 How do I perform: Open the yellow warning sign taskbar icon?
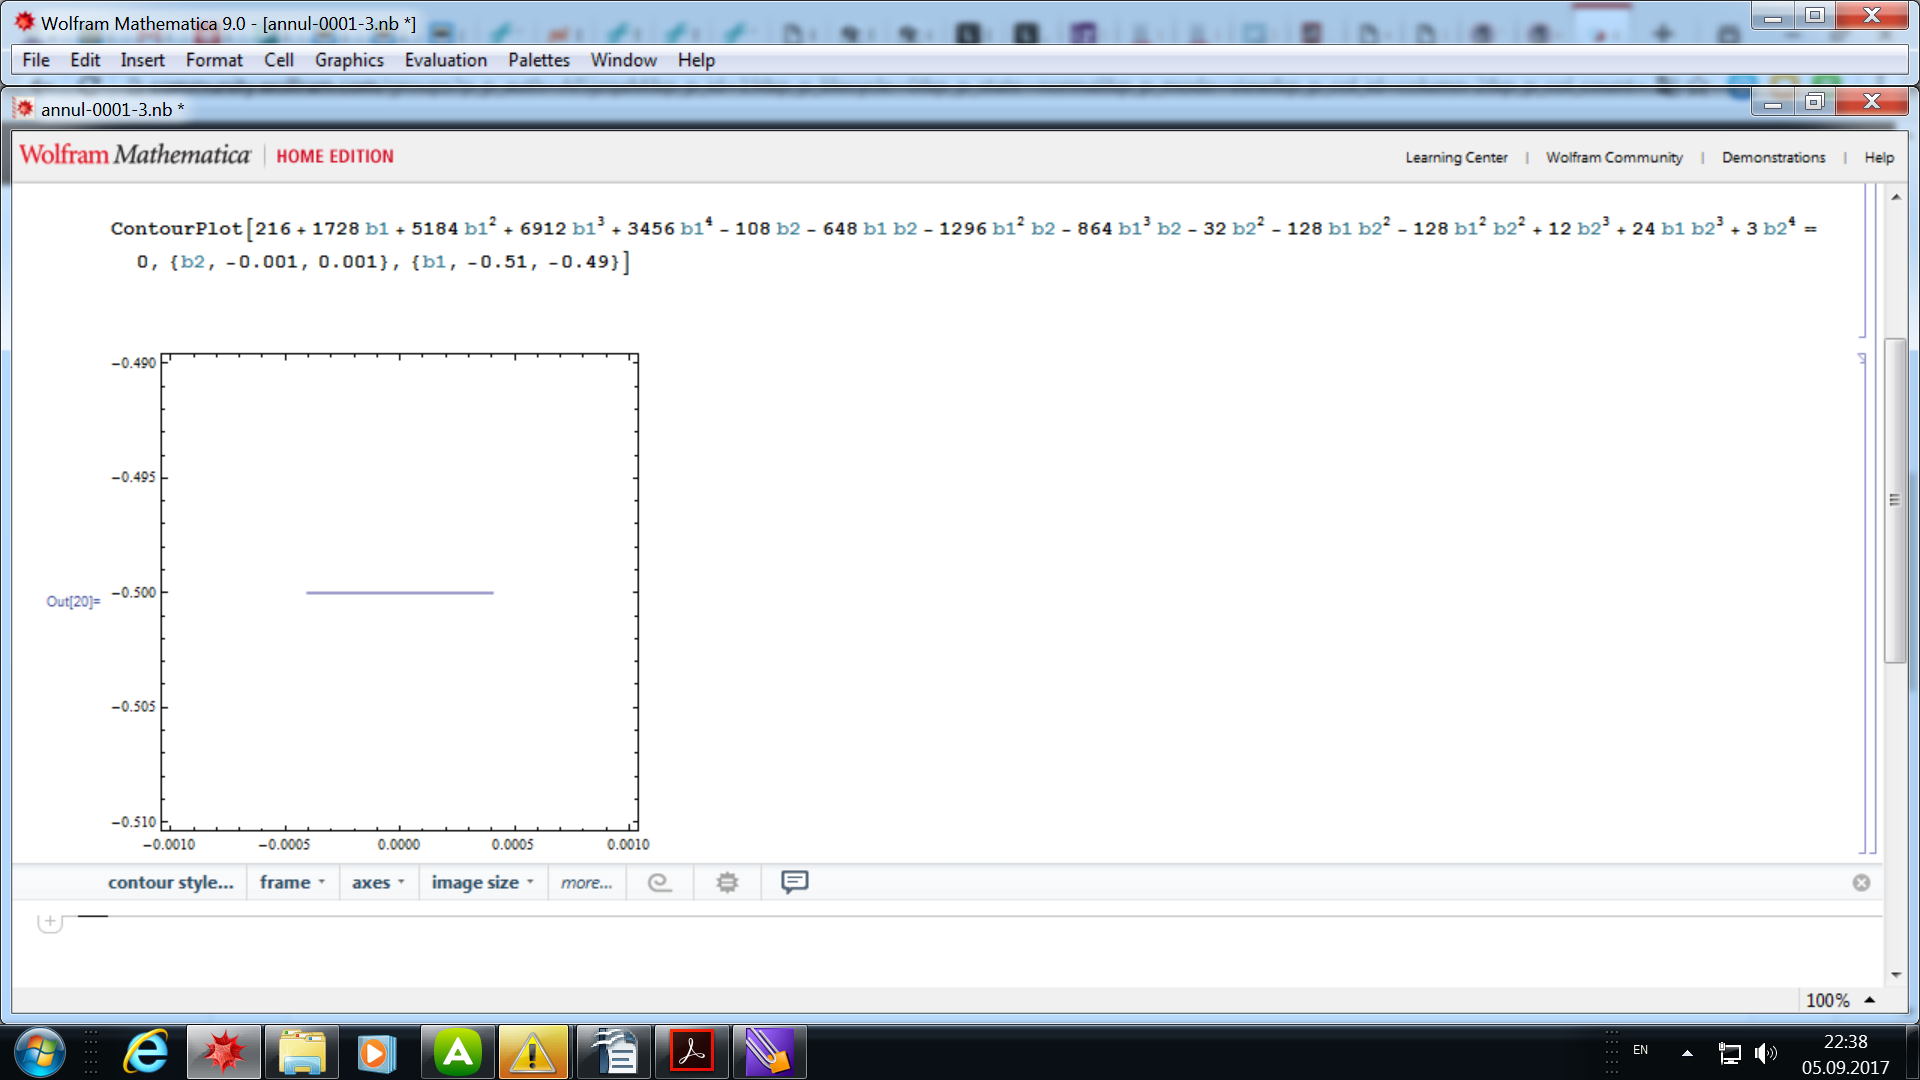coord(533,1053)
